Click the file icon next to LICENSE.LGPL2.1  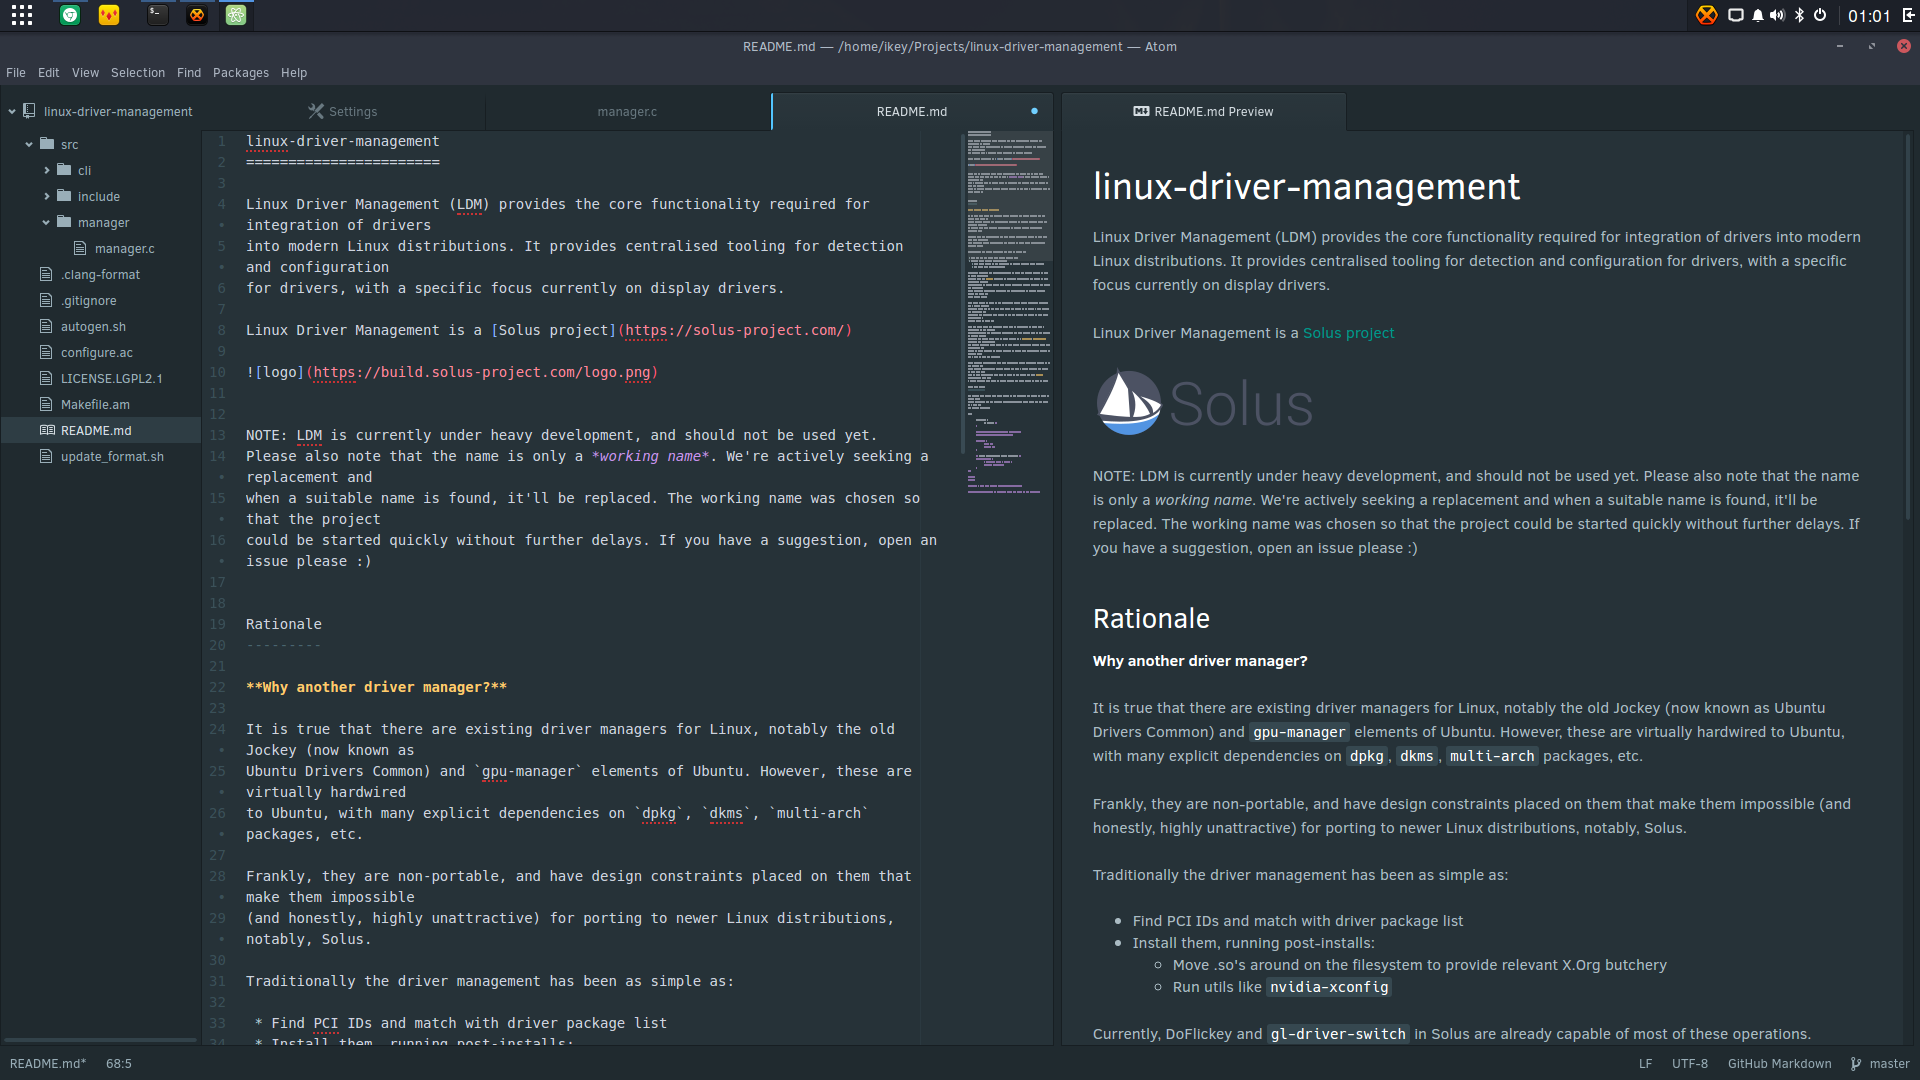pos(46,378)
